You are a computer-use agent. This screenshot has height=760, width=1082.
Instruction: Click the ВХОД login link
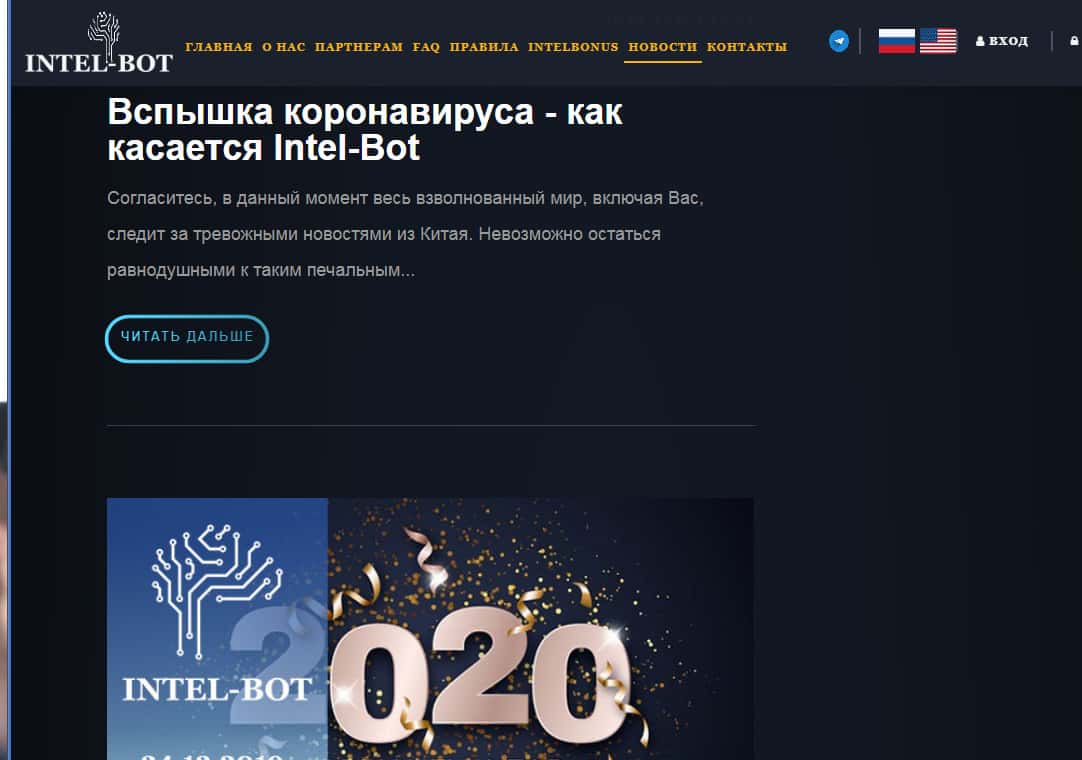coord(1008,41)
